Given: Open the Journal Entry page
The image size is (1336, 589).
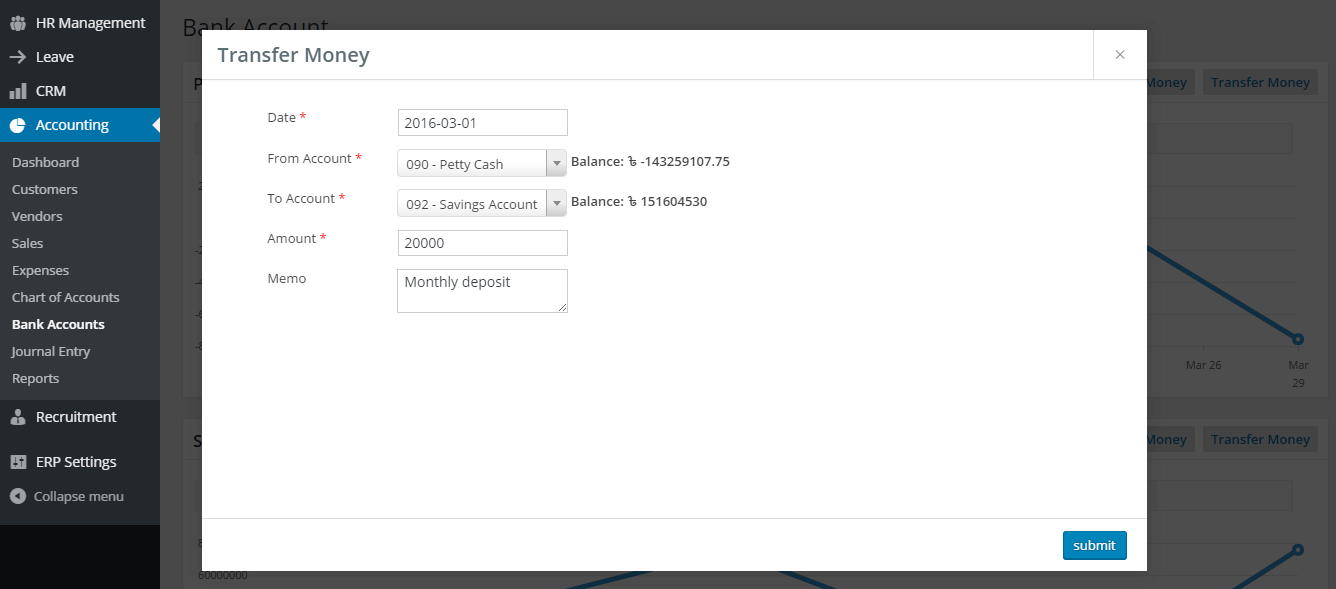Looking at the screenshot, I should pyautogui.click(x=51, y=351).
